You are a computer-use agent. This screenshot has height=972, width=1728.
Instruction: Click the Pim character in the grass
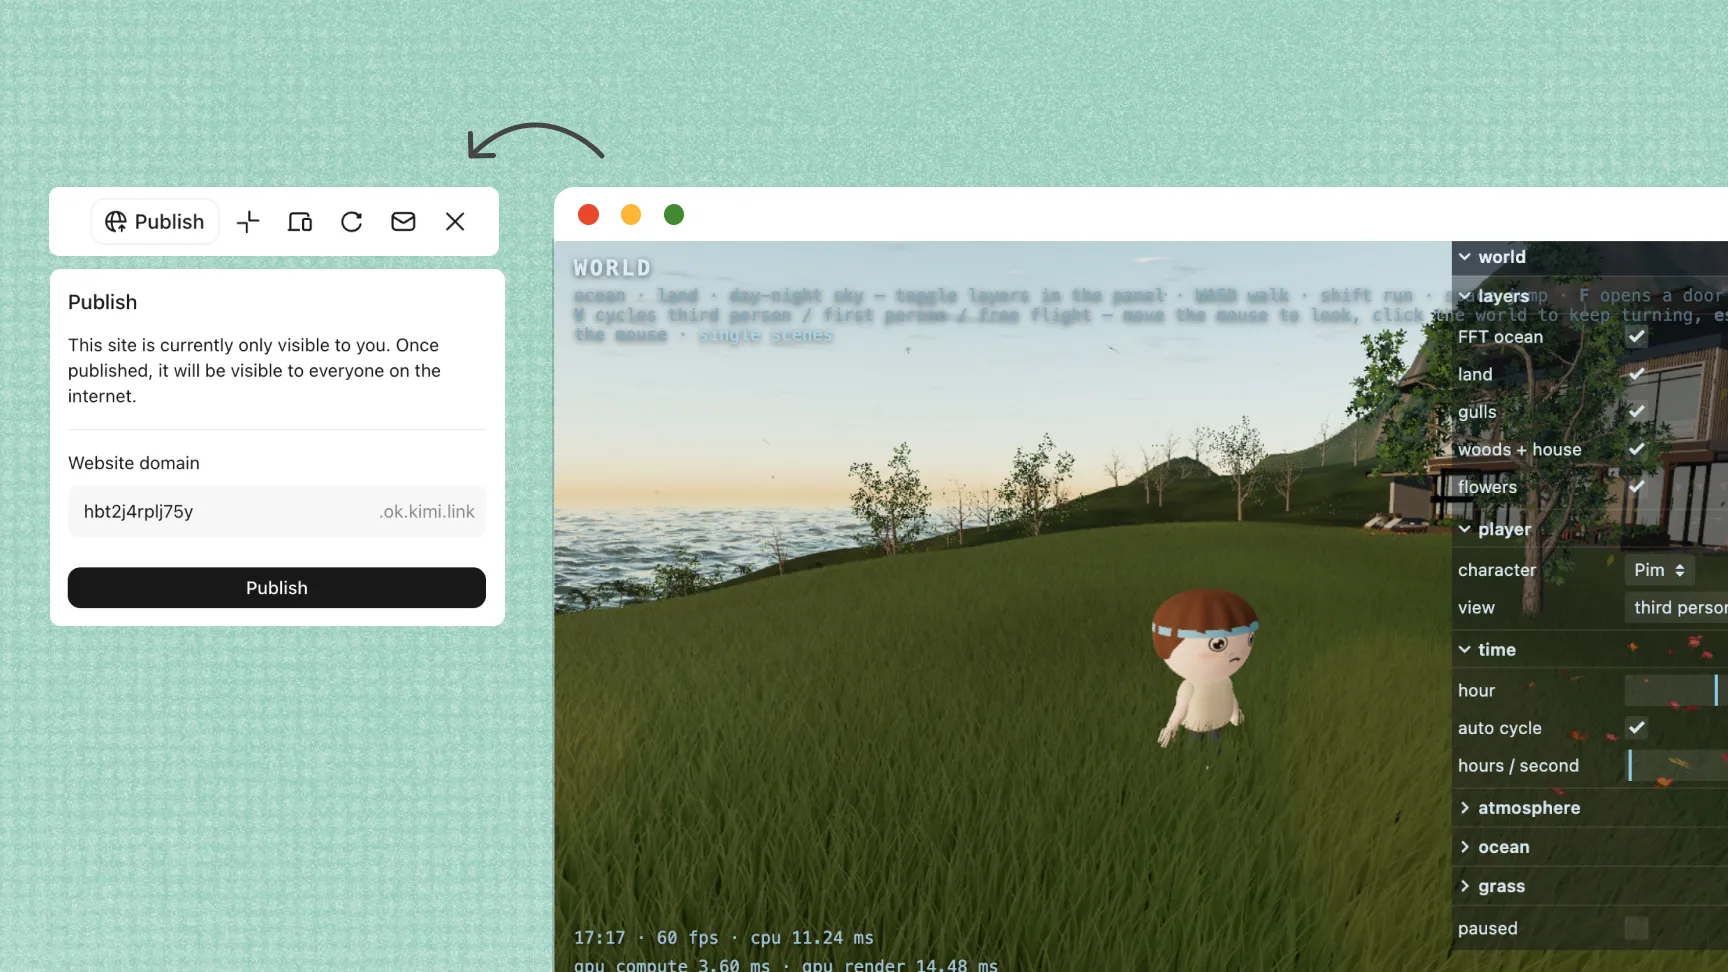pyautogui.click(x=1203, y=668)
